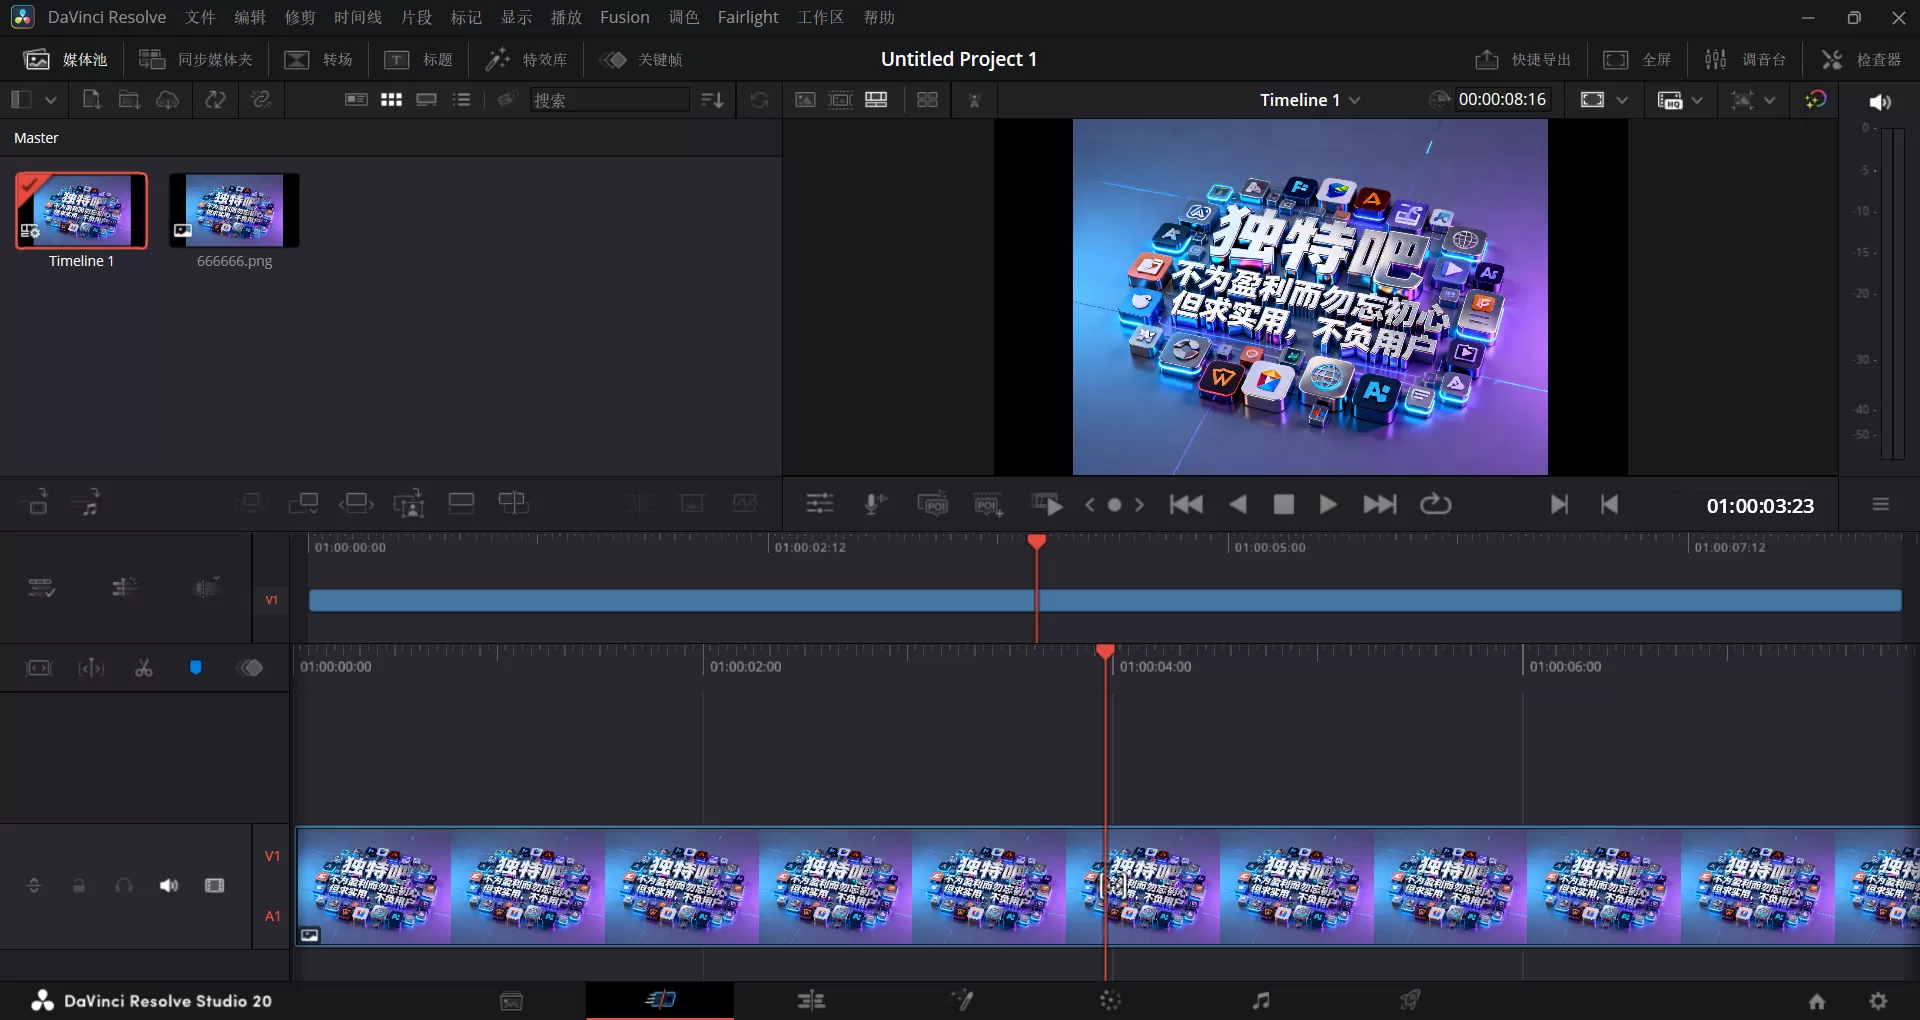The height and width of the screenshot is (1020, 1920).
Task: Open the viewer volume speaker control
Action: pos(1880,101)
